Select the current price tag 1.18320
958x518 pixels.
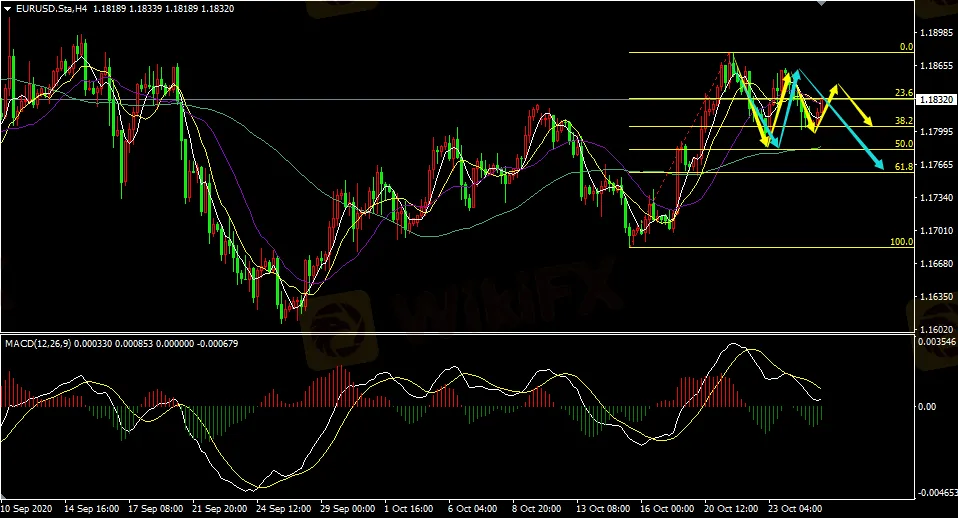click(x=935, y=100)
